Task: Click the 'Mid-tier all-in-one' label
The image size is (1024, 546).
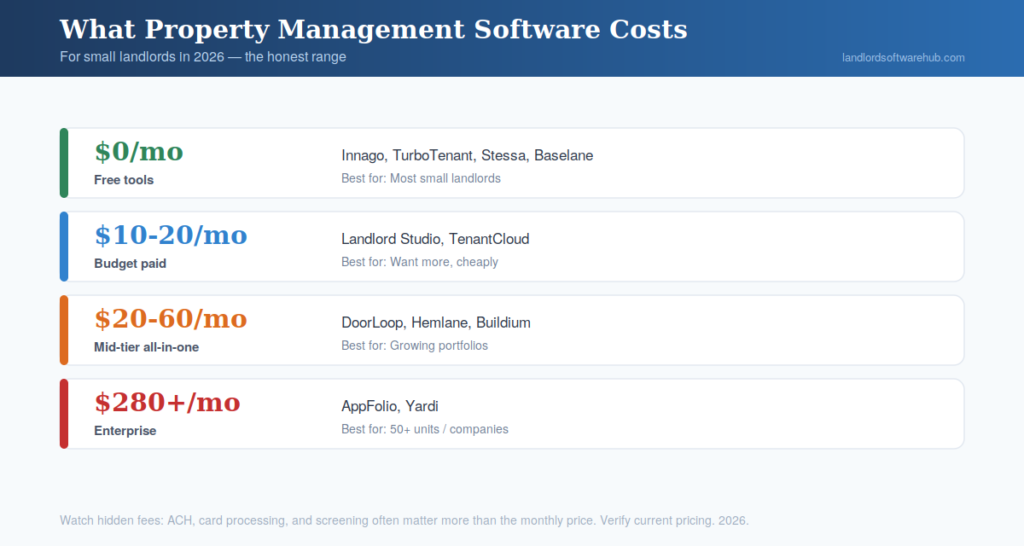Action: [x=146, y=347]
